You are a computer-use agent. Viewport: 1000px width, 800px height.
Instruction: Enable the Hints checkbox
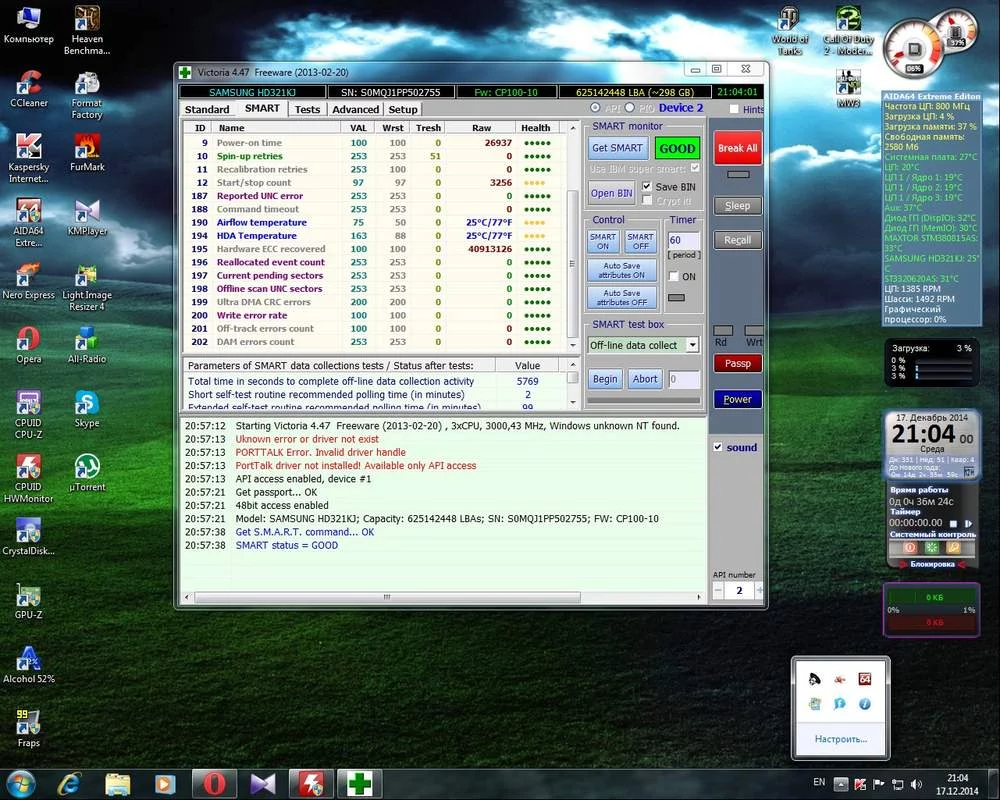tap(734, 109)
